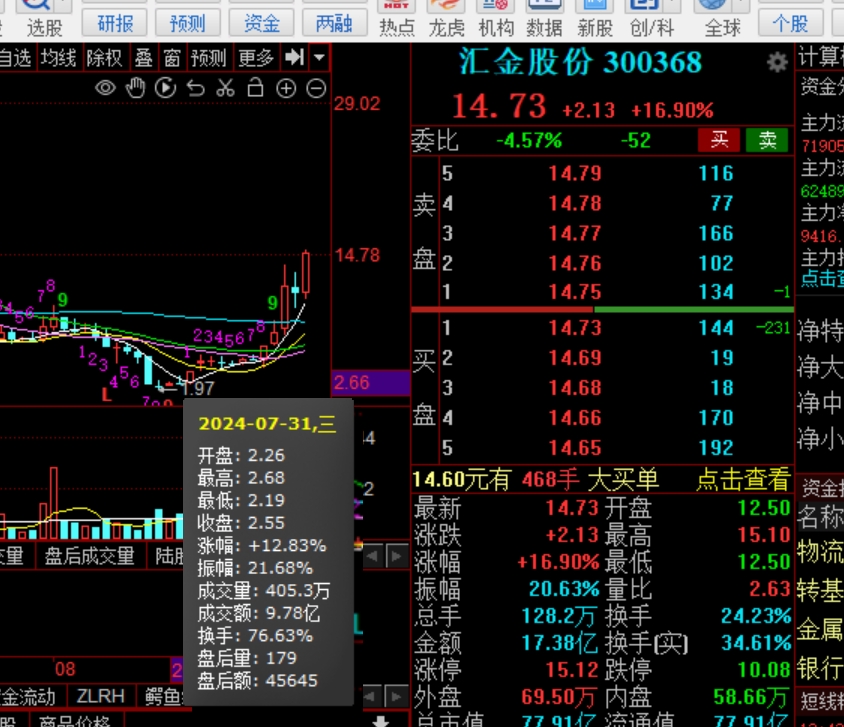Click the red 买 buy button

[719, 140]
